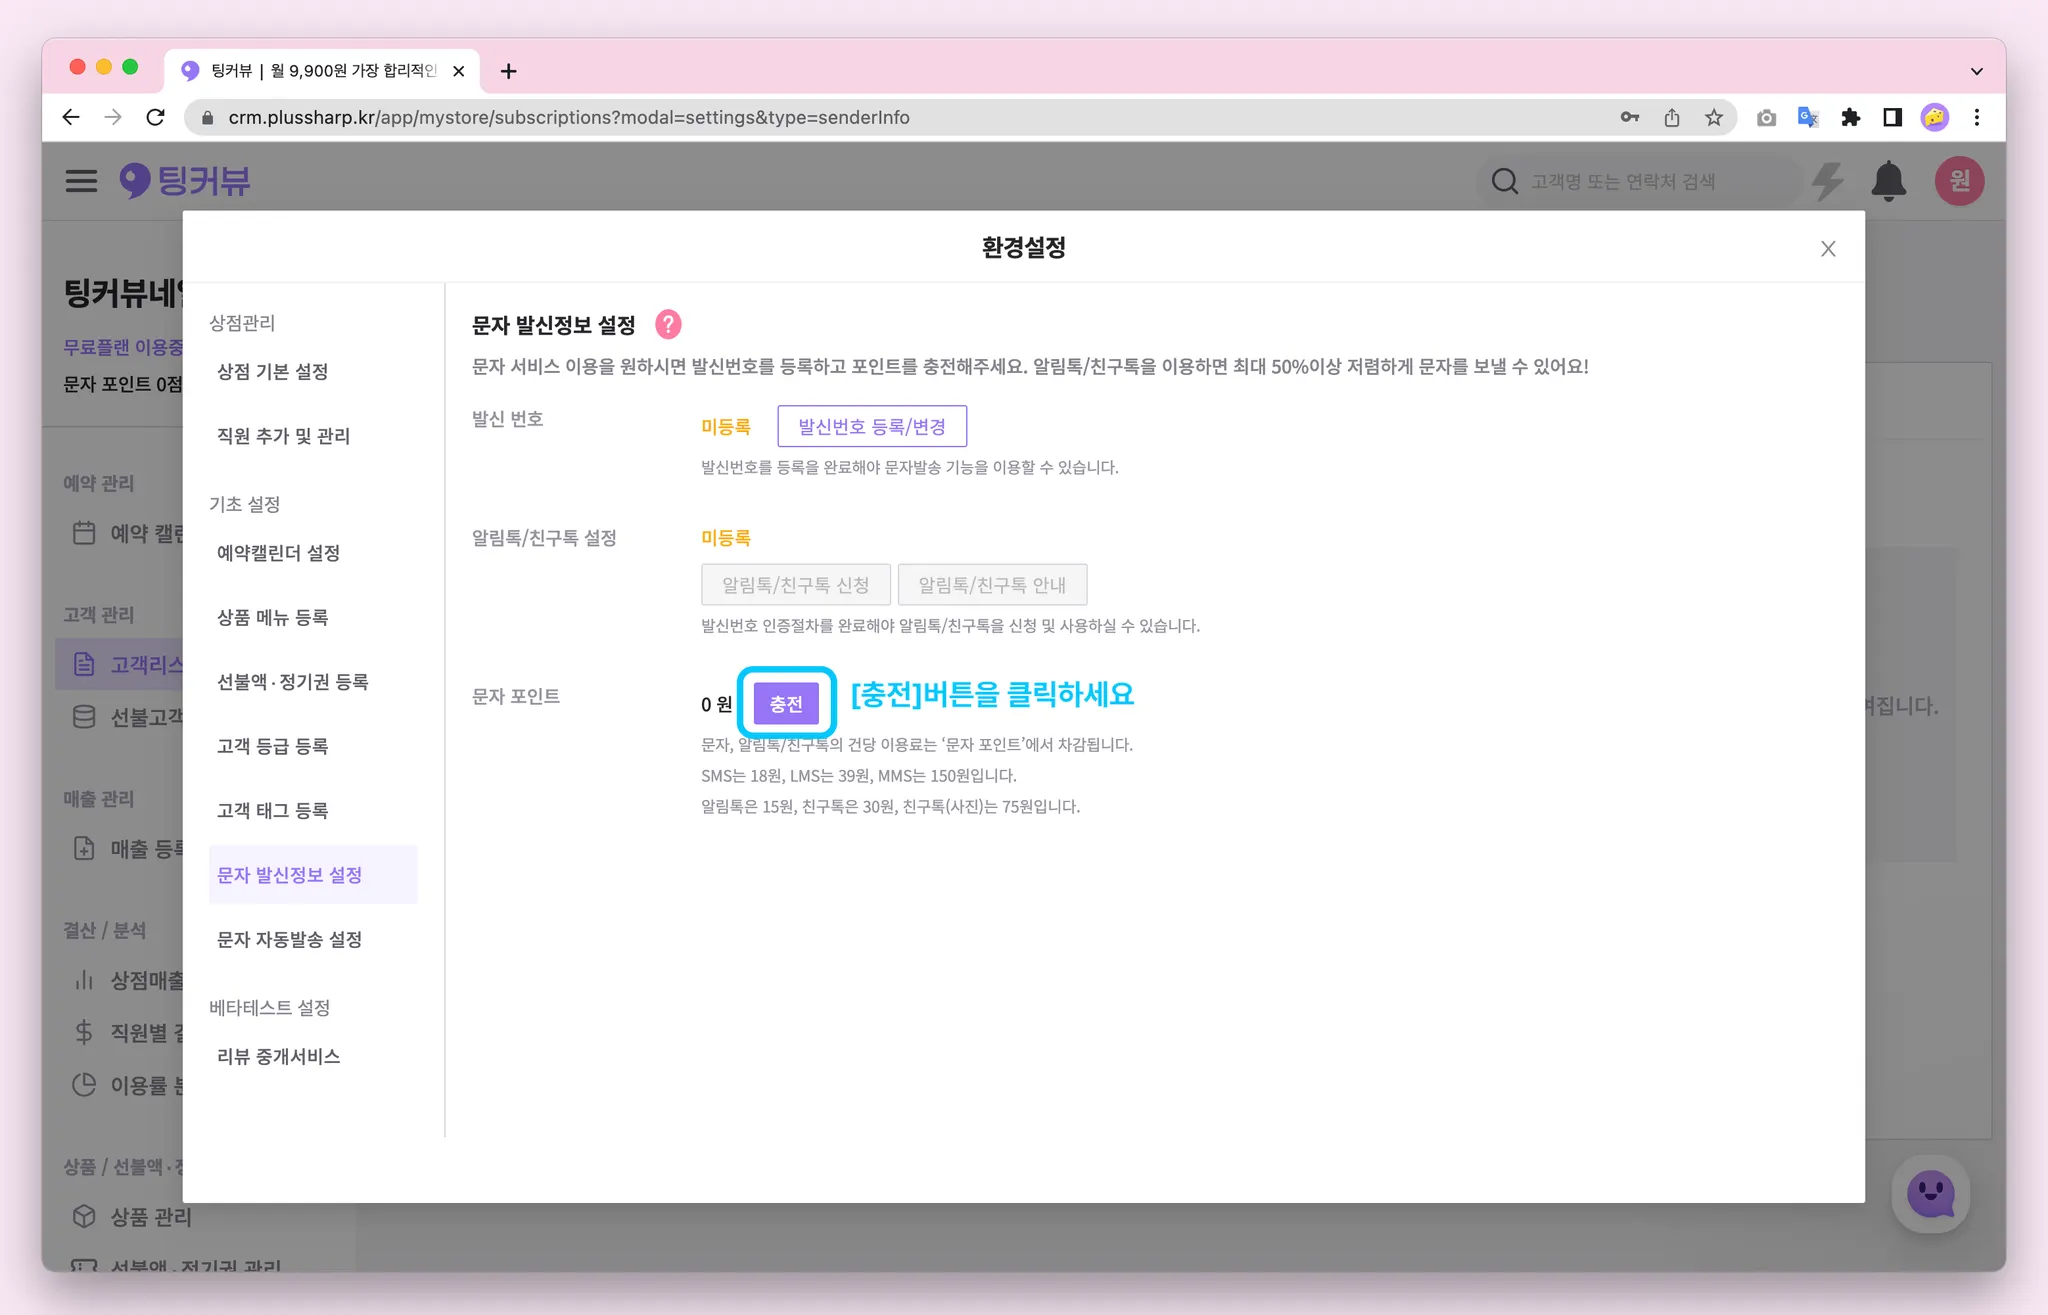This screenshot has height=1315, width=2048.
Task: Open the purple chat assistant bubble
Action: click(x=1930, y=1194)
